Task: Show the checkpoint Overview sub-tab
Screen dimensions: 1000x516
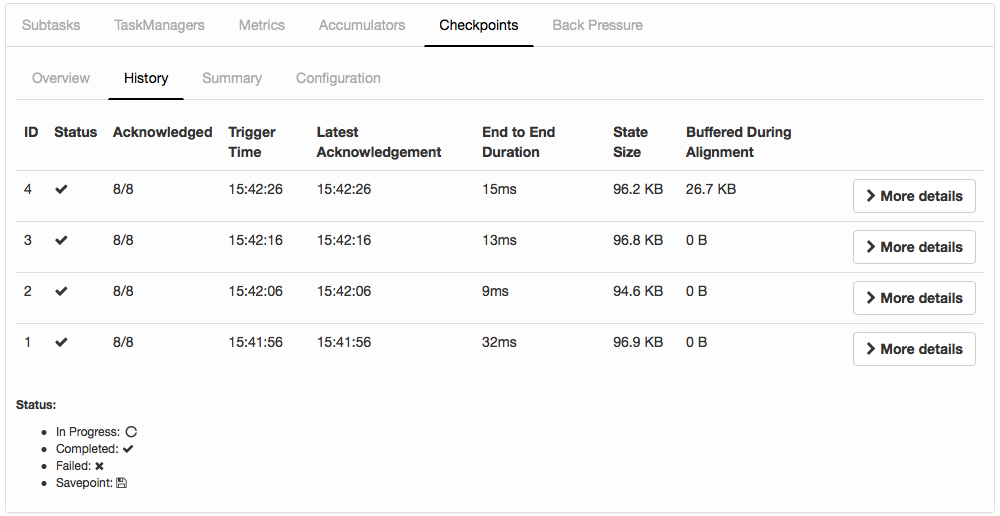Action: coord(61,78)
